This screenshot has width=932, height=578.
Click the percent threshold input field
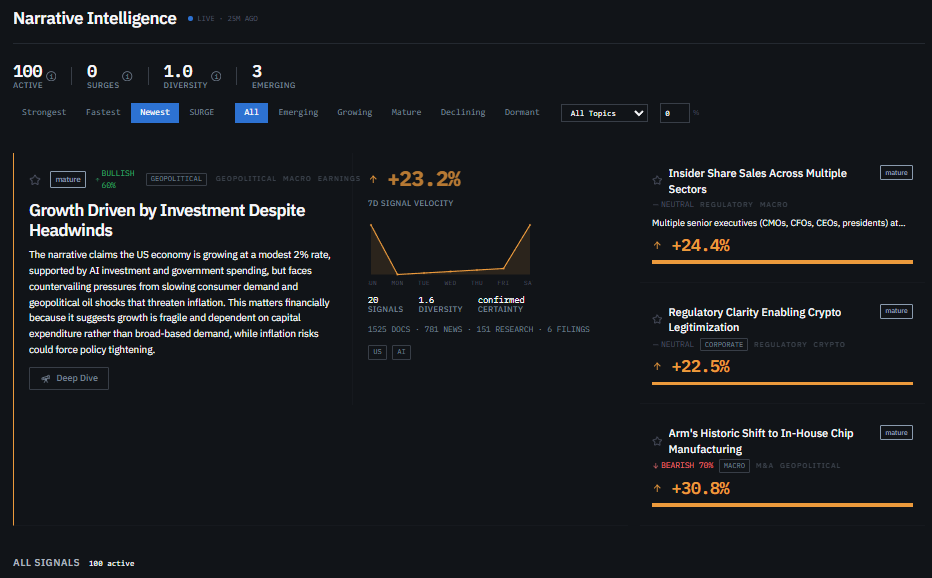pos(675,113)
